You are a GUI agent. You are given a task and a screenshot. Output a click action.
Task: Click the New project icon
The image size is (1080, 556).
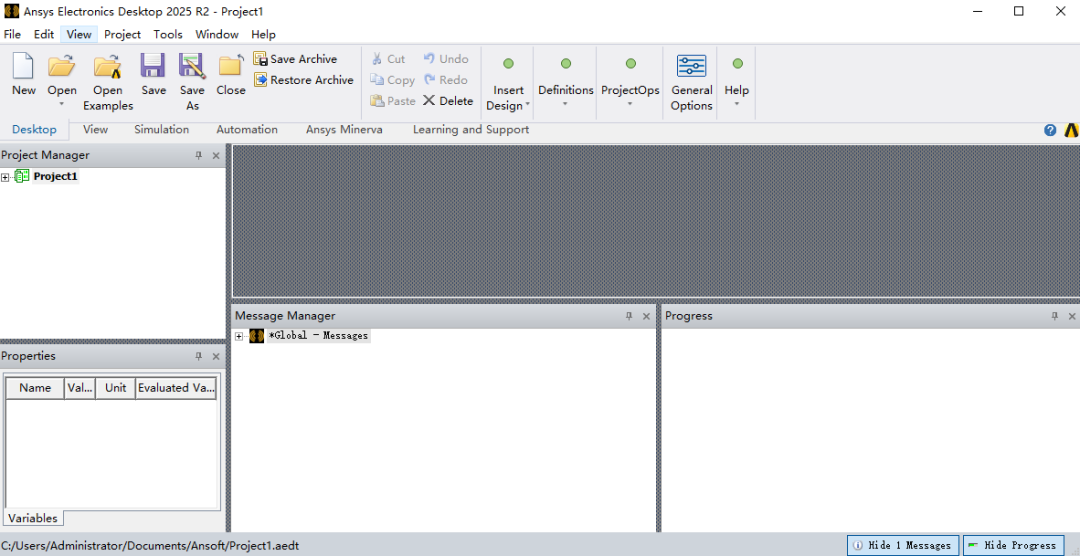point(23,66)
